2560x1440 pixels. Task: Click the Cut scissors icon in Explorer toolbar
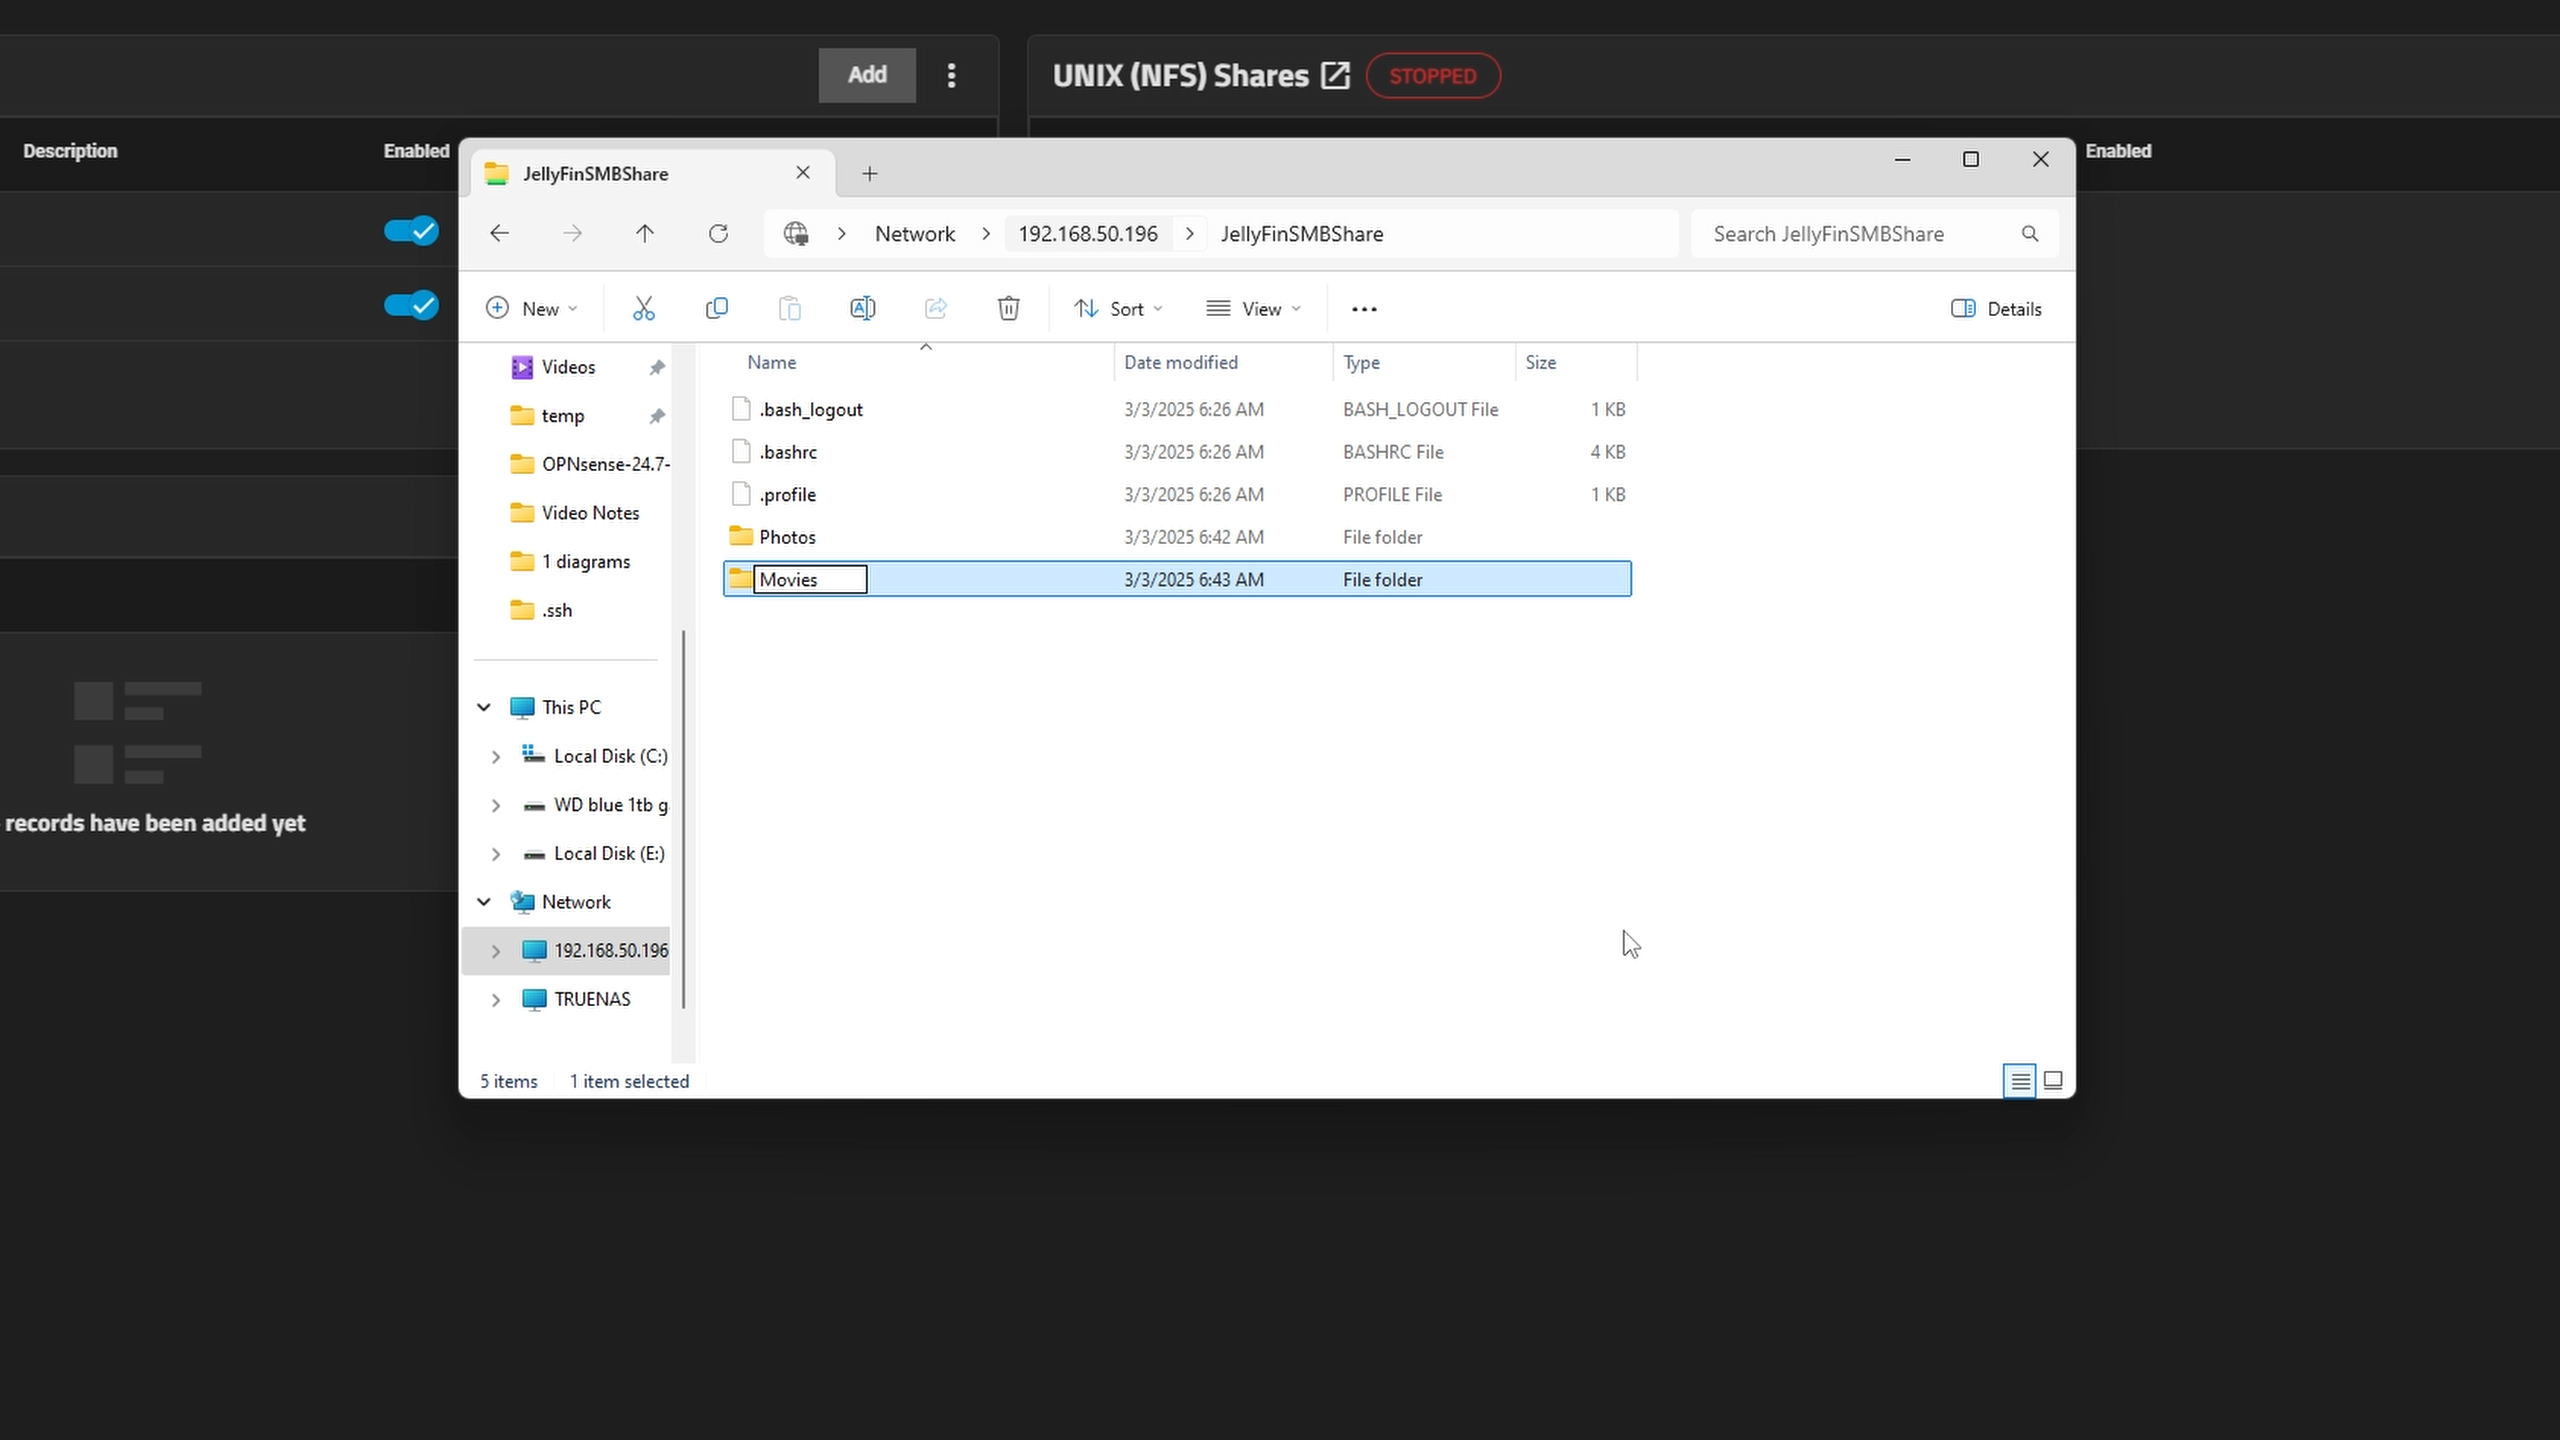point(643,309)
